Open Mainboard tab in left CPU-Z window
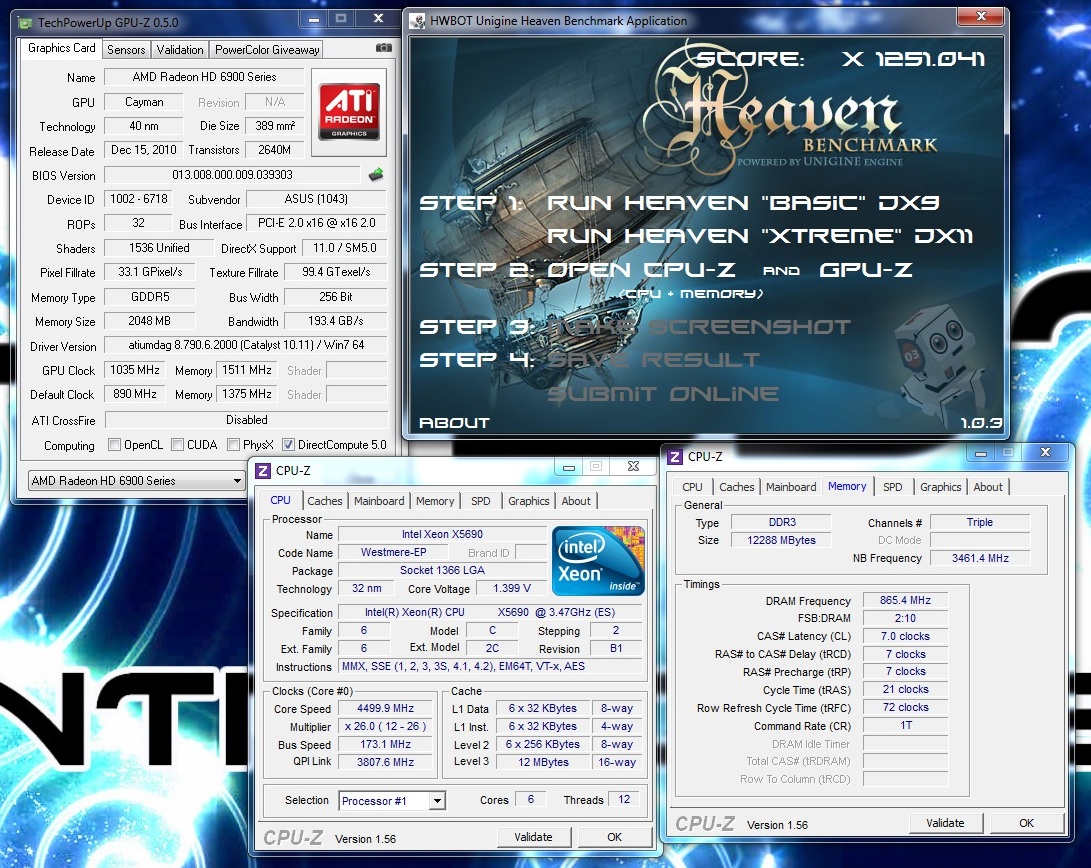 (x=379, y=501)
